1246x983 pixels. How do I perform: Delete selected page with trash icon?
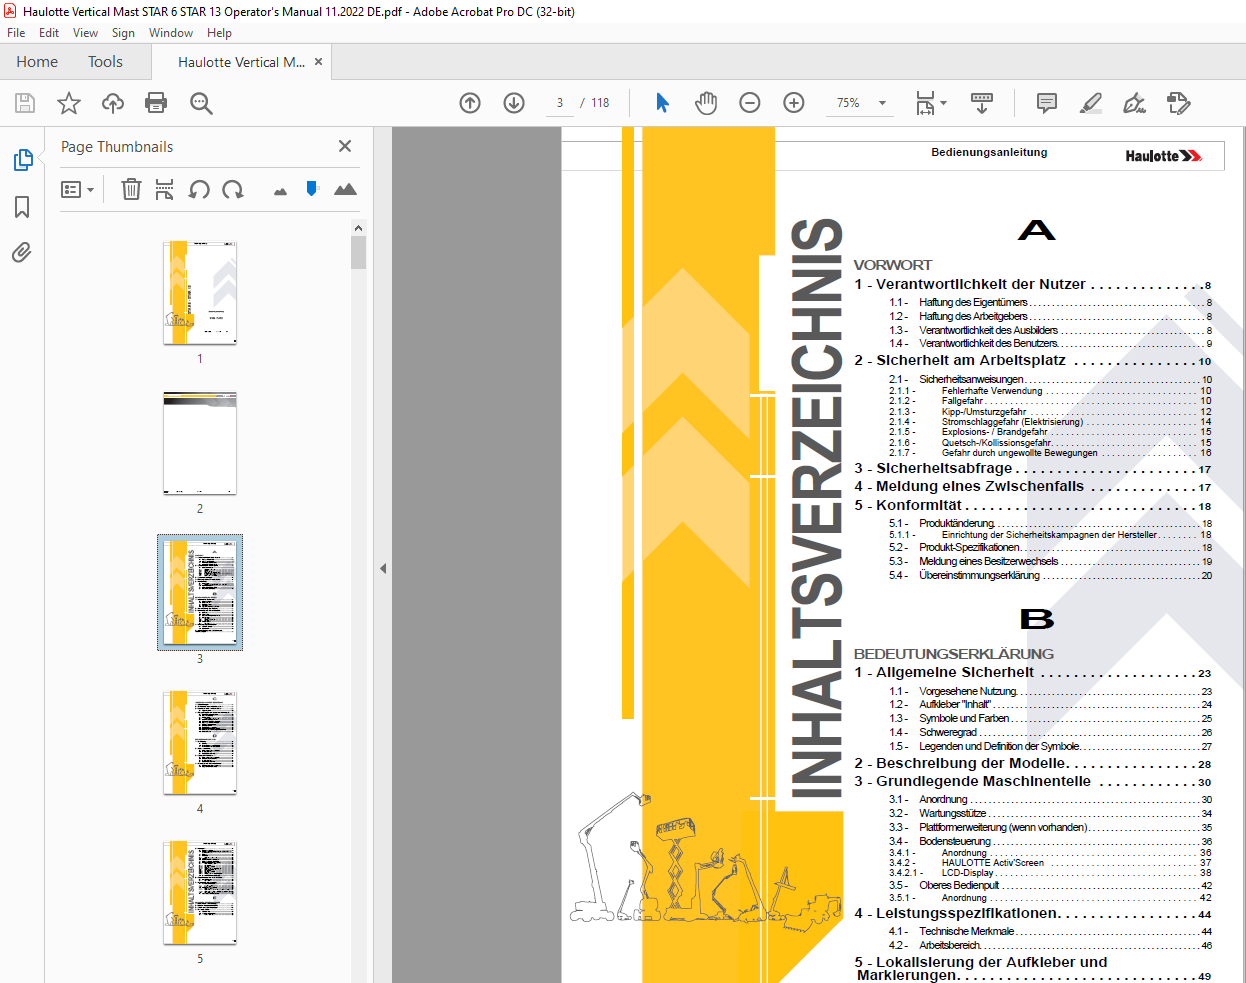click(x=131, y=189)
